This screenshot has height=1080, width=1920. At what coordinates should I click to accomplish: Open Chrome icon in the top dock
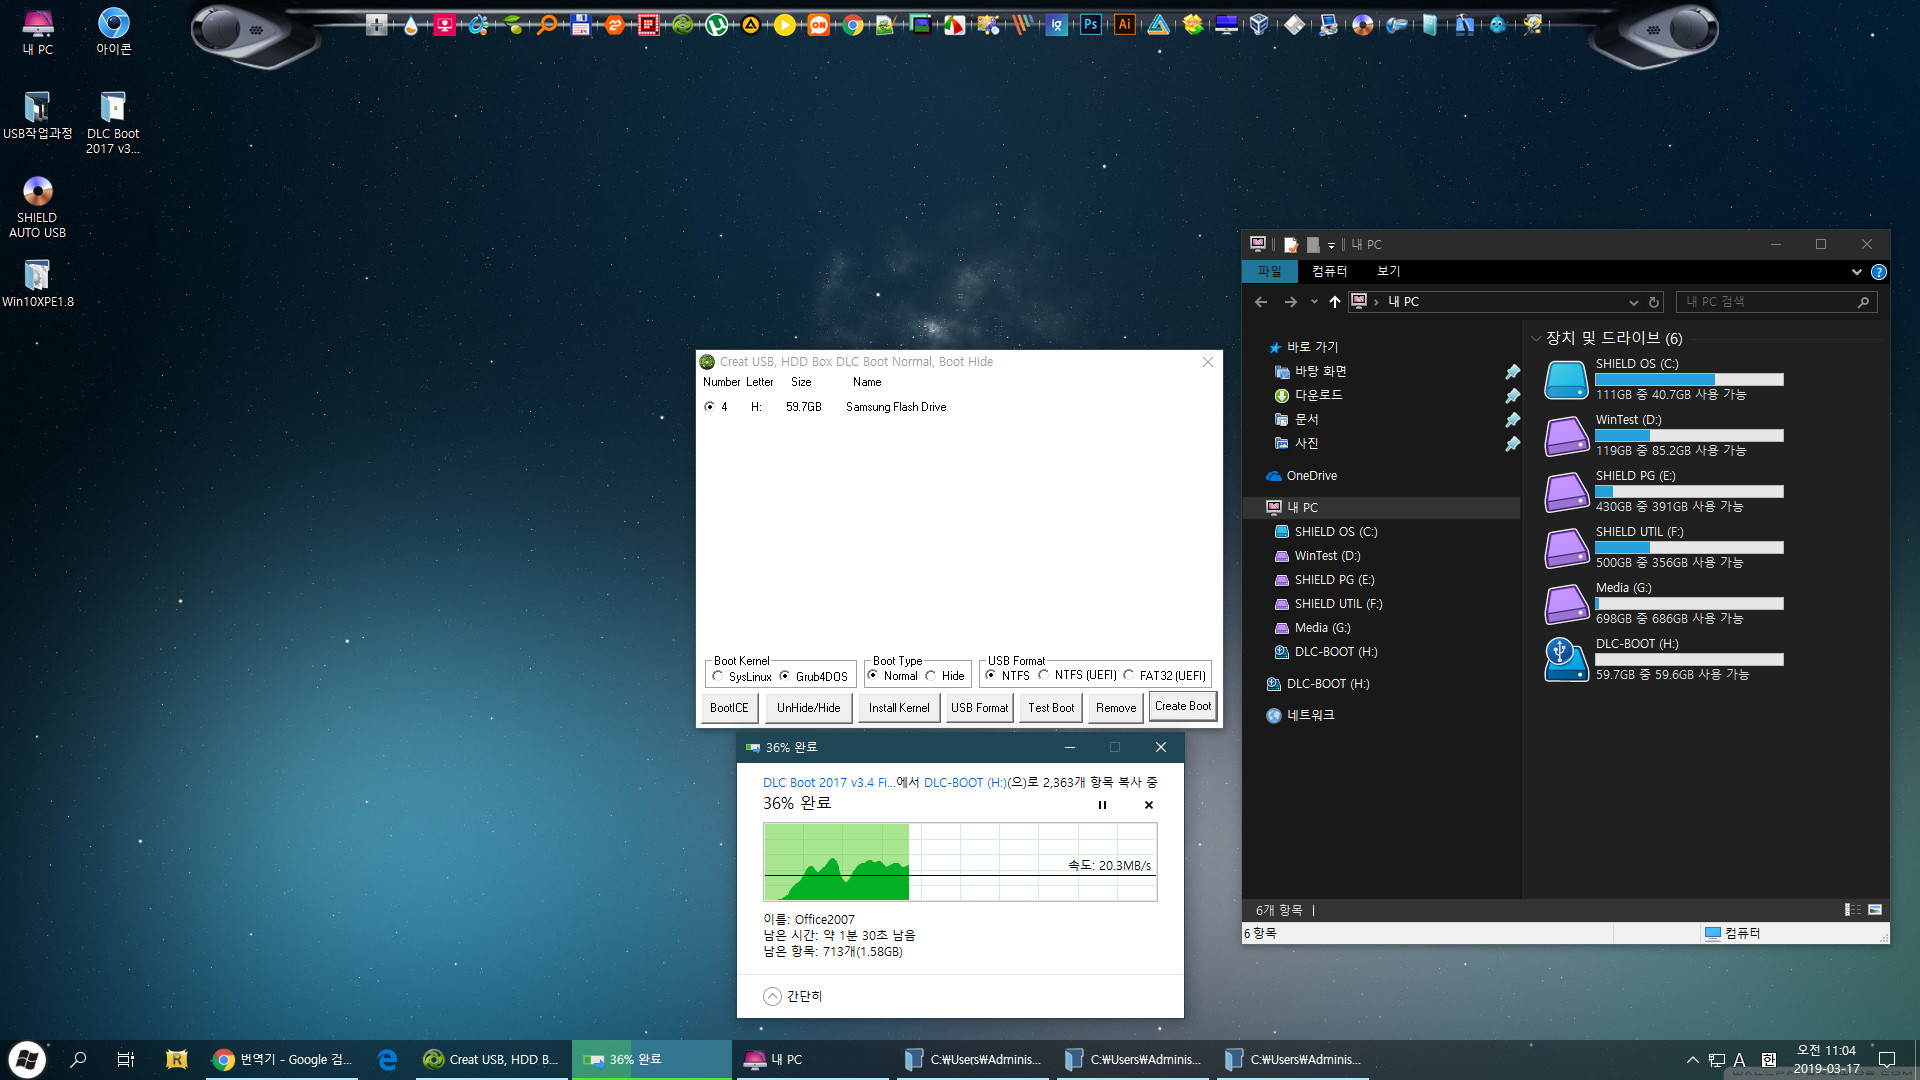point(853,25)
